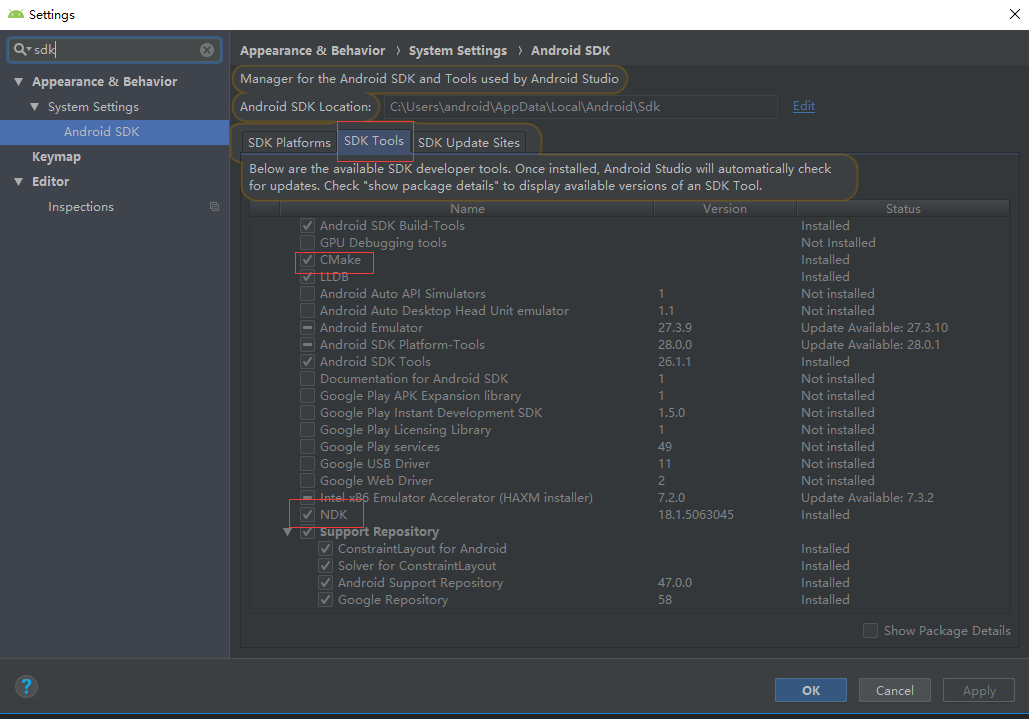Toggle the Android Emulator checkbox
The width and height of the screenshot is (1029, 719).
click(307, 327)
